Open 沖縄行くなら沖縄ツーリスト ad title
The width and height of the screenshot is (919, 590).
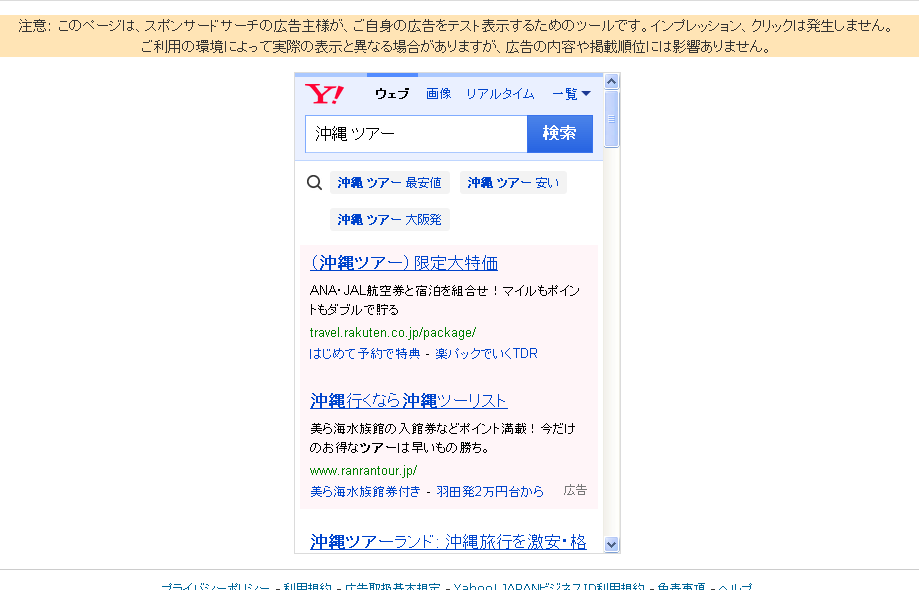[x=409, y=401]
